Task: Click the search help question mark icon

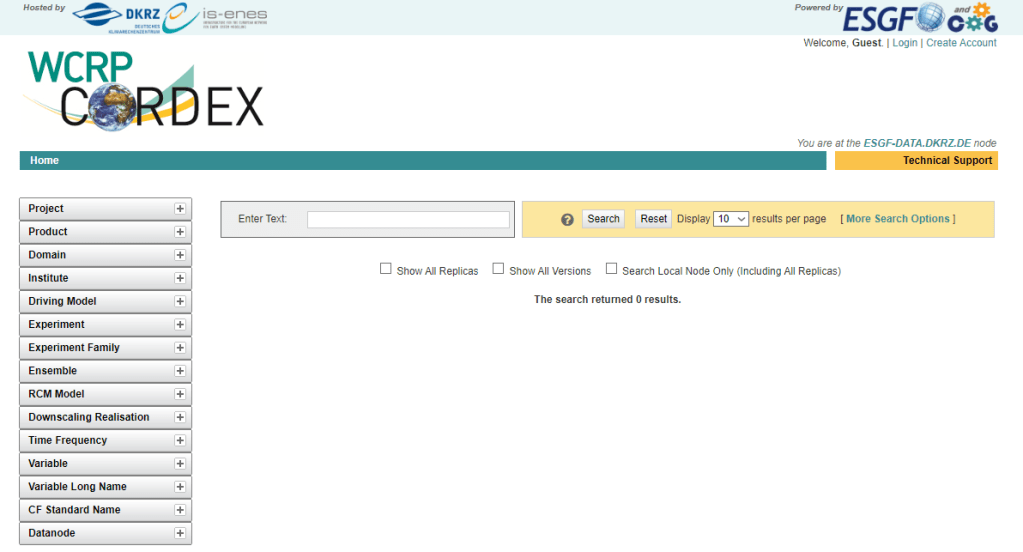Action: pos(567,219)
